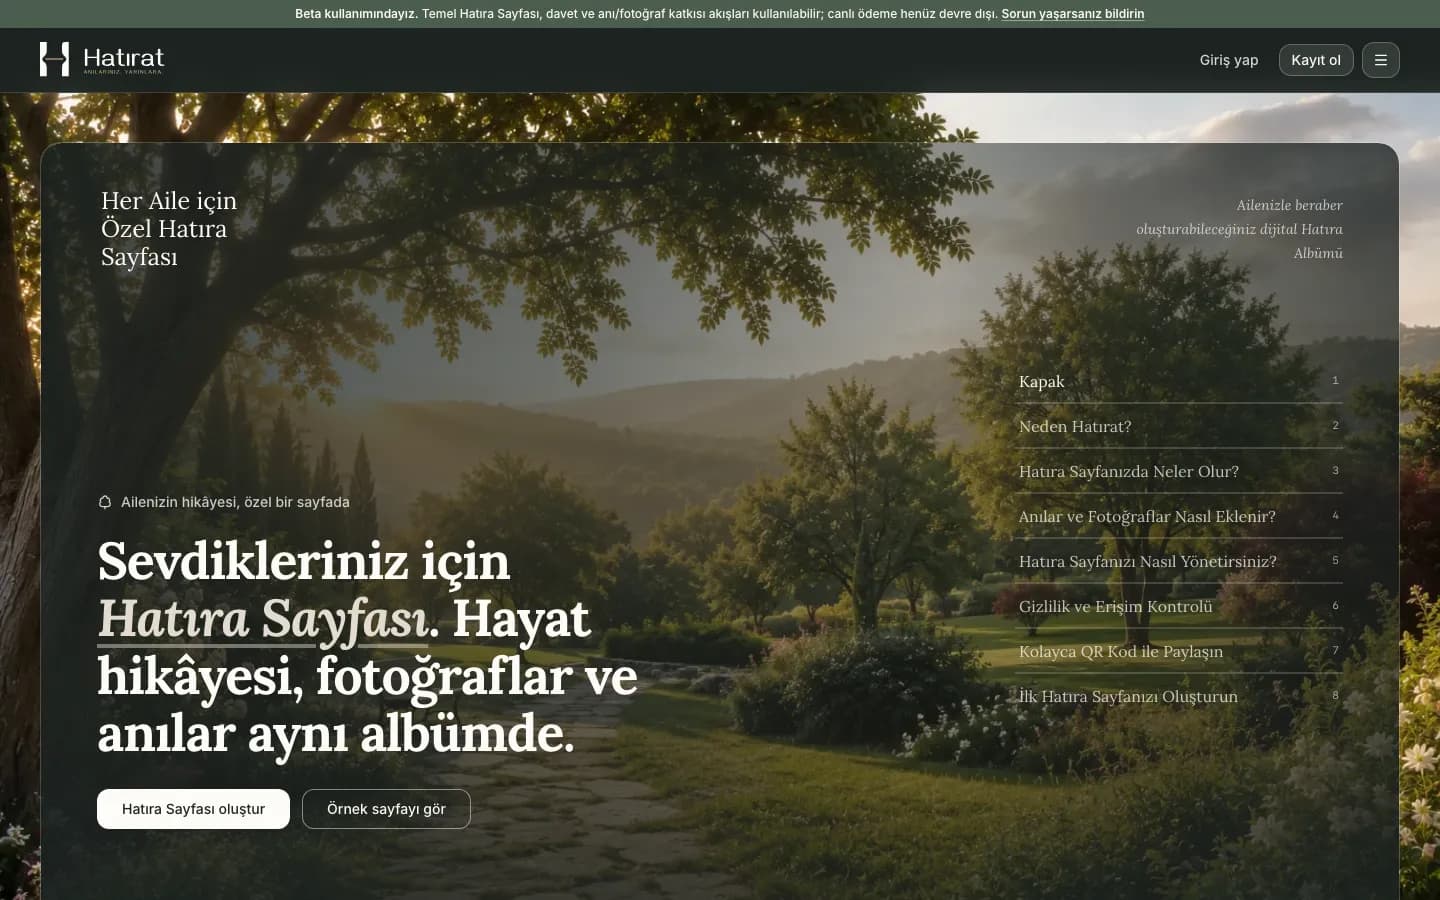The width and height of the screenshot is (1440, 900).
Task: Open İlk Hatıra Sayfanızı Oluşturun entry
Action: coord(1178,696)
